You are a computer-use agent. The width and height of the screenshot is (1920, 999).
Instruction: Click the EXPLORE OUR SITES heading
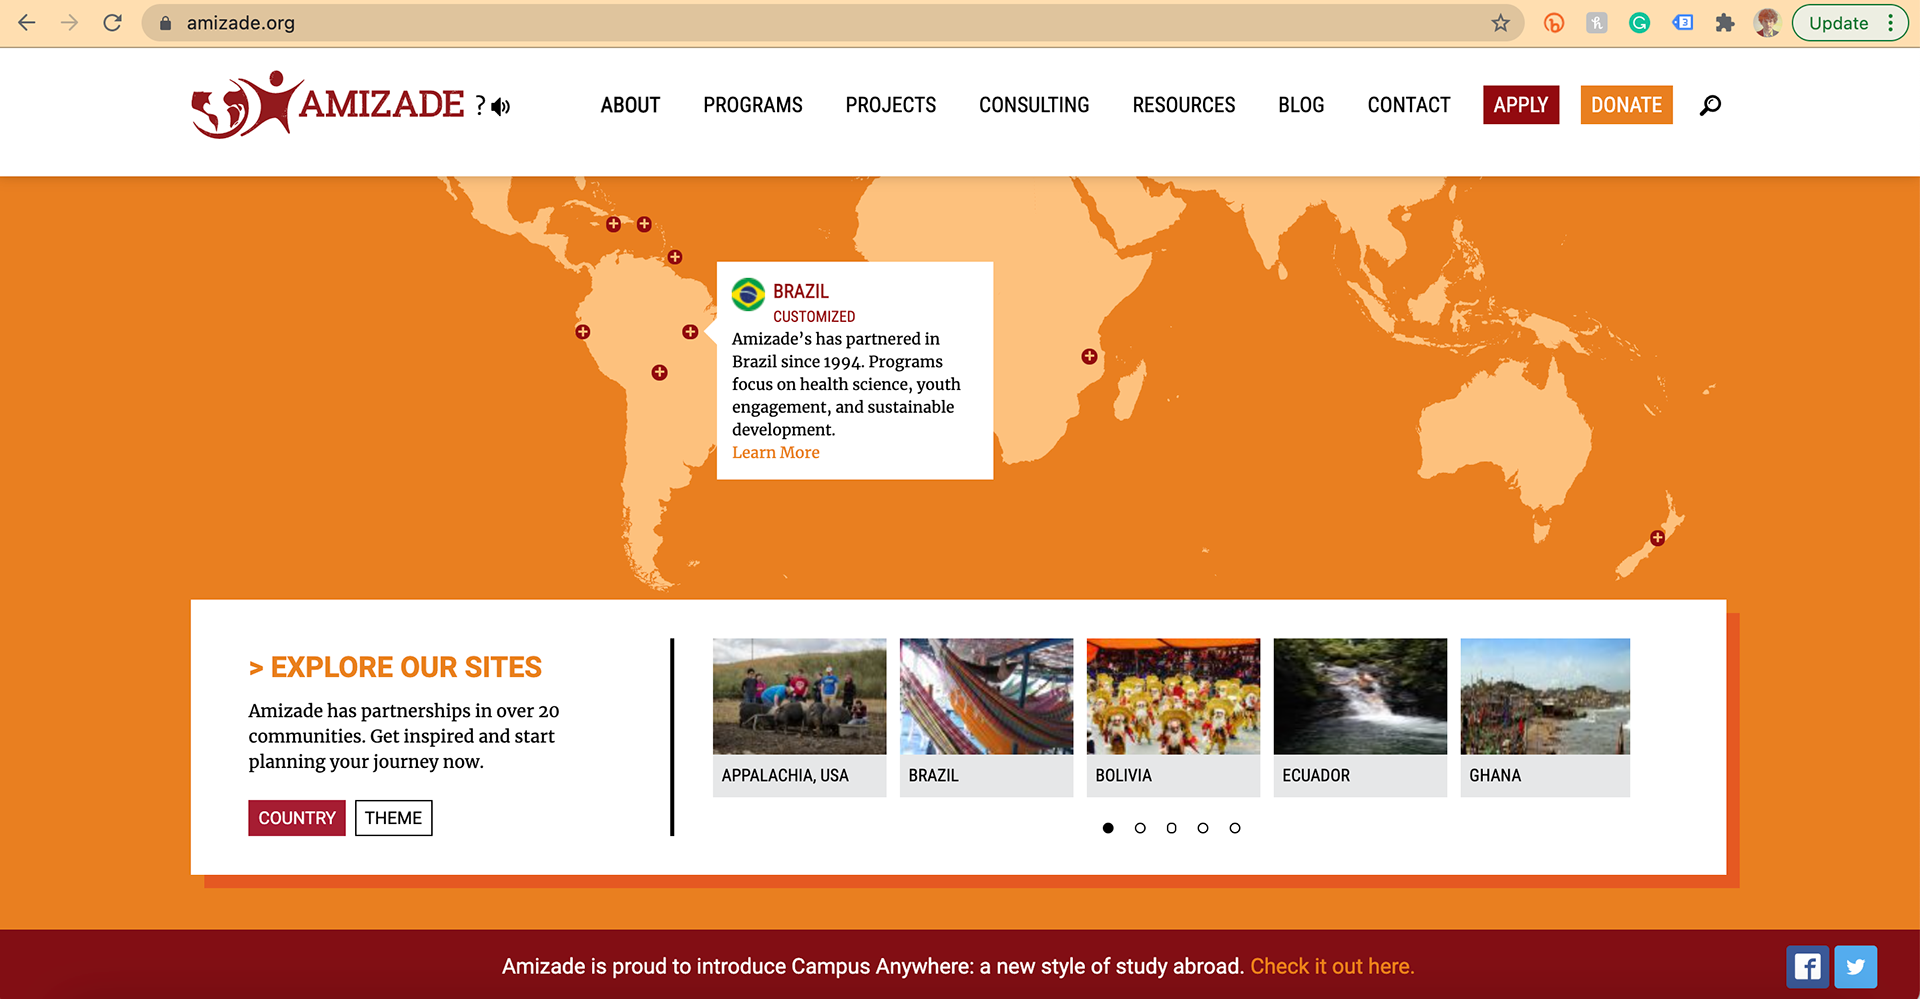coord(395,667)
